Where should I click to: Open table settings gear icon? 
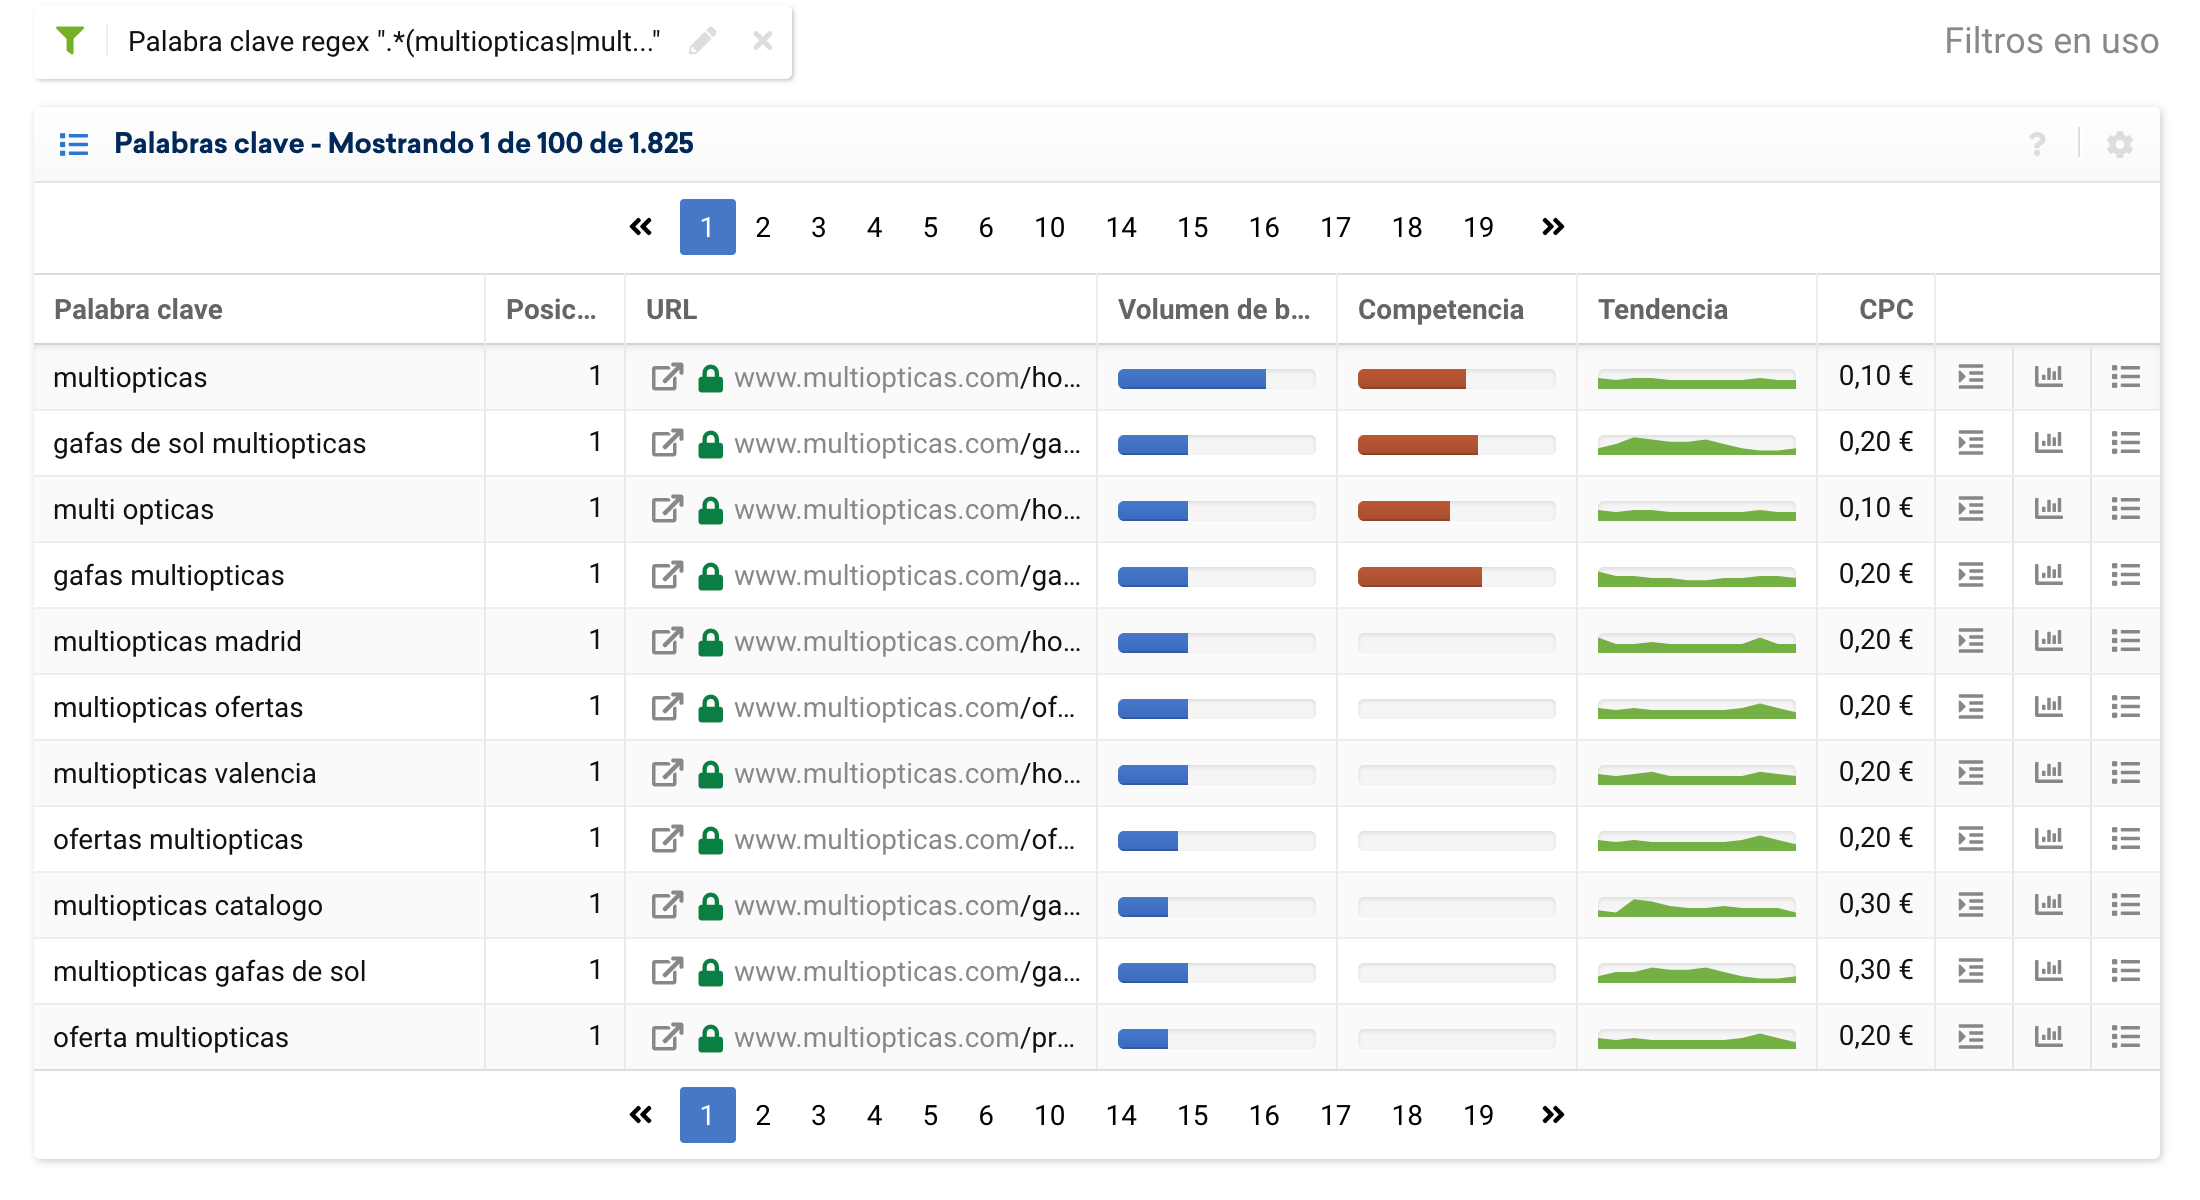coord(2120,144)
